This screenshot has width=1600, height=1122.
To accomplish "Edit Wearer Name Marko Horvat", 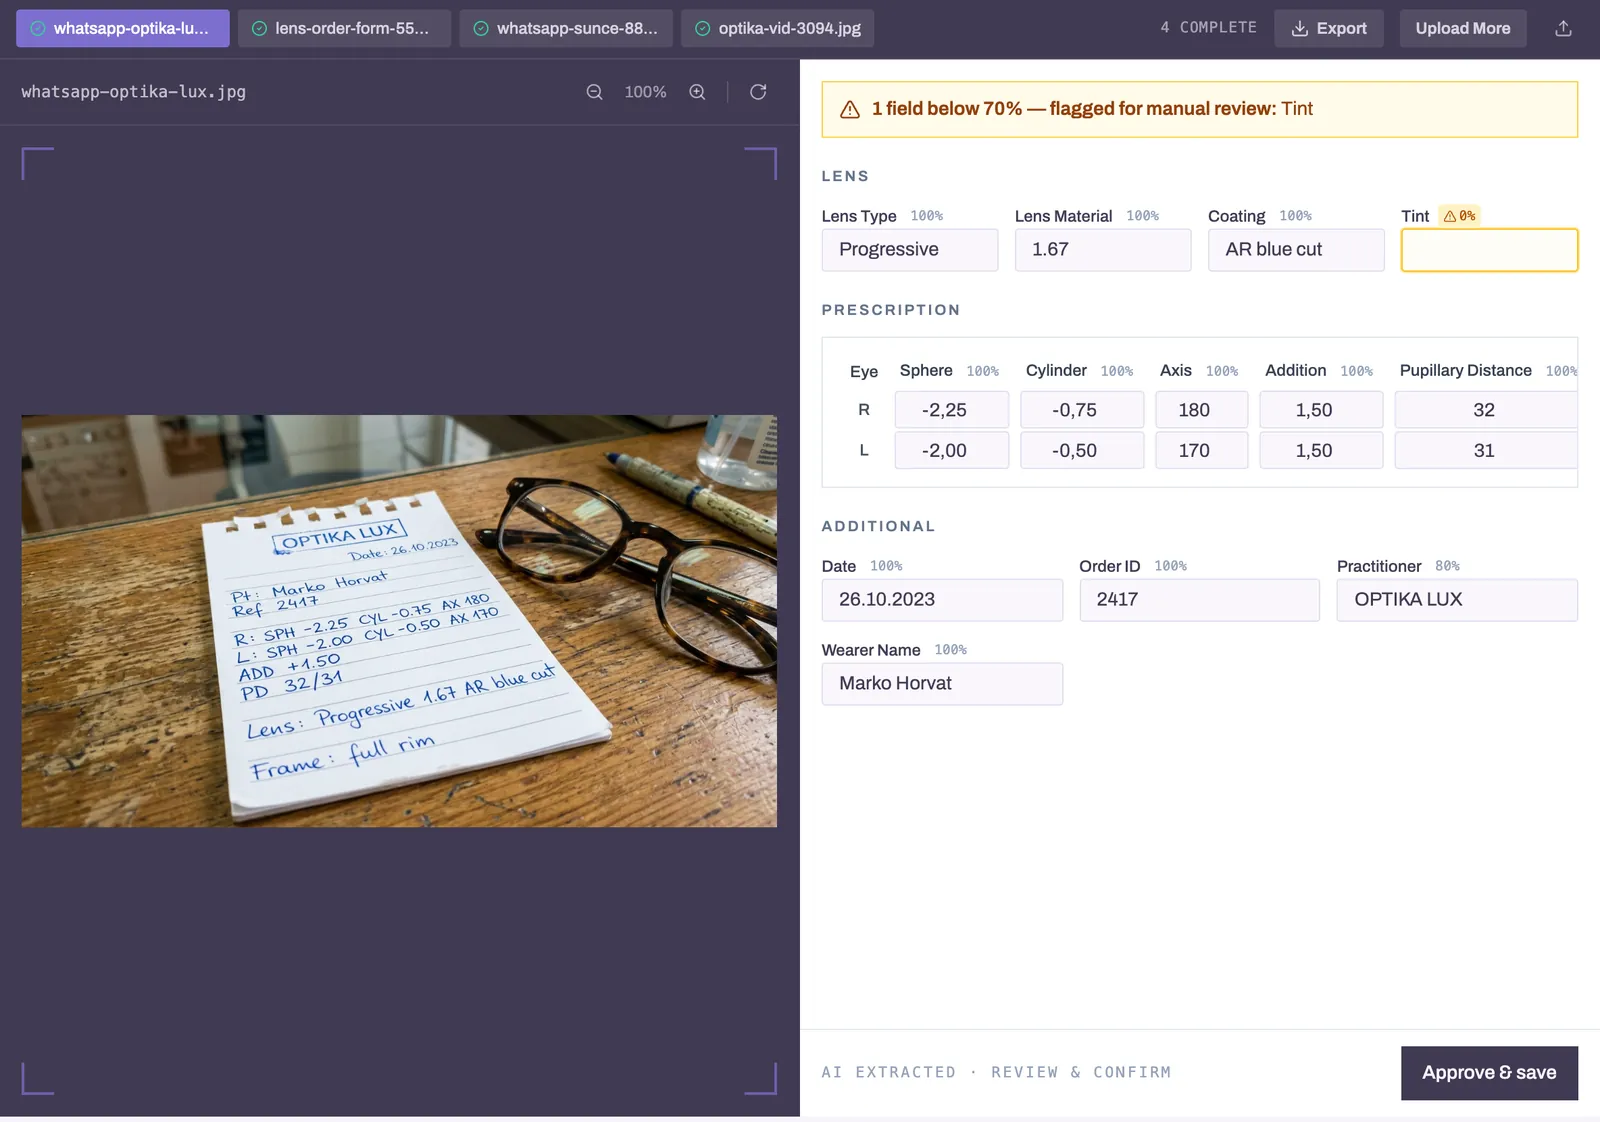I will pyautogui.click(x=942, y=684).
